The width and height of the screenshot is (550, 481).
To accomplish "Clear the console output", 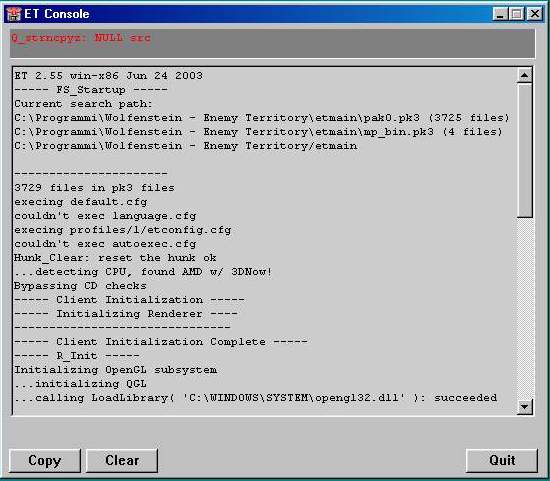I will pyautogui.click(x=122, y=460).
